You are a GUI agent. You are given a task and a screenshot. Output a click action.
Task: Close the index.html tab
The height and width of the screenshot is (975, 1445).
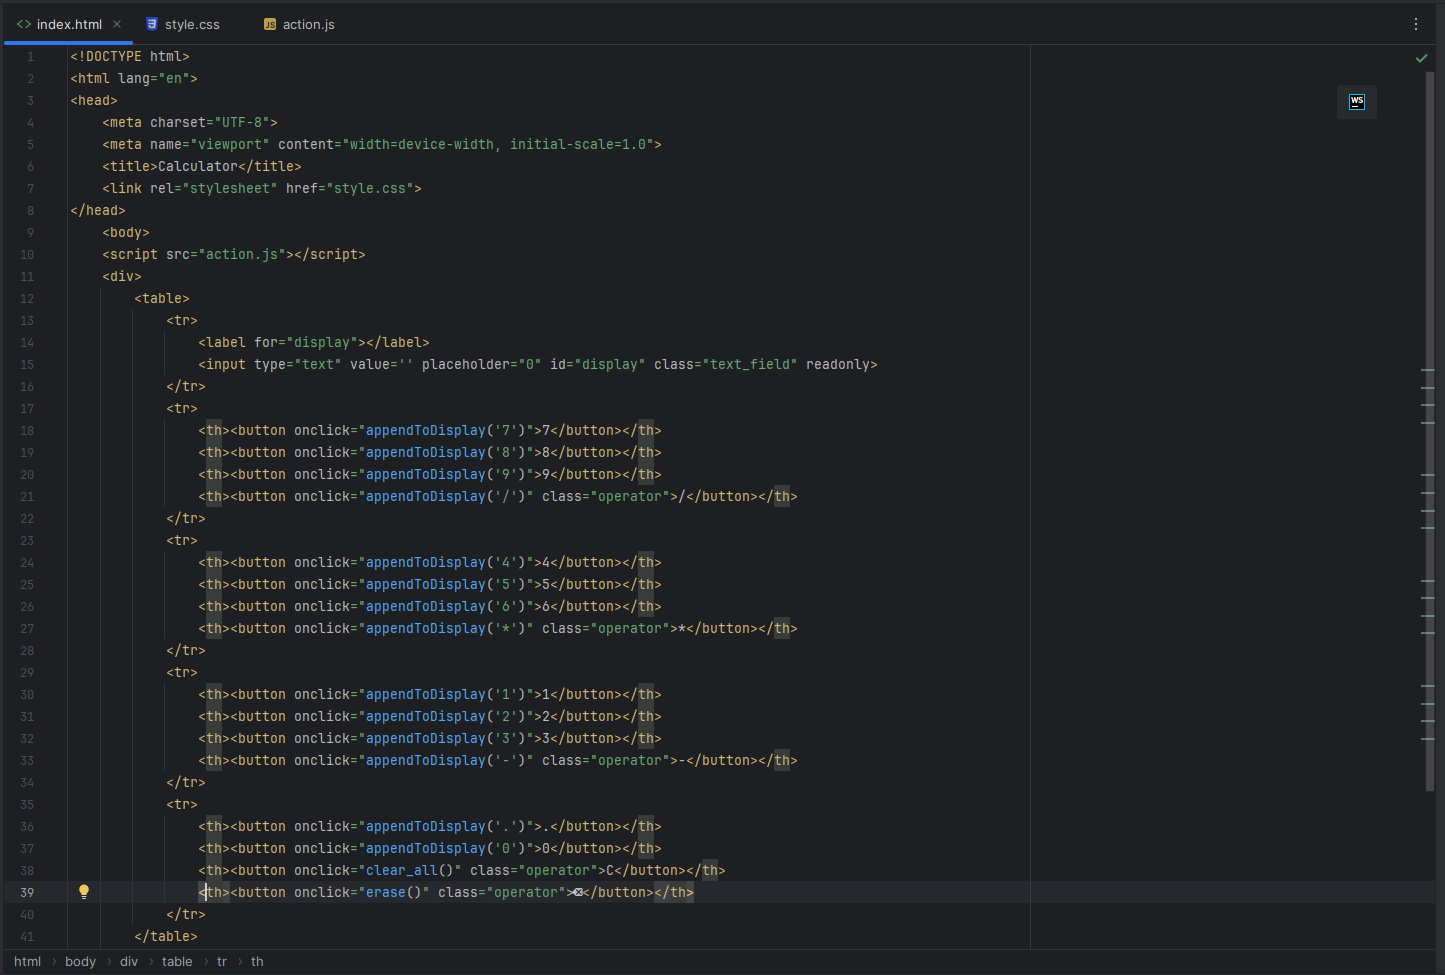tap(117, 24)
